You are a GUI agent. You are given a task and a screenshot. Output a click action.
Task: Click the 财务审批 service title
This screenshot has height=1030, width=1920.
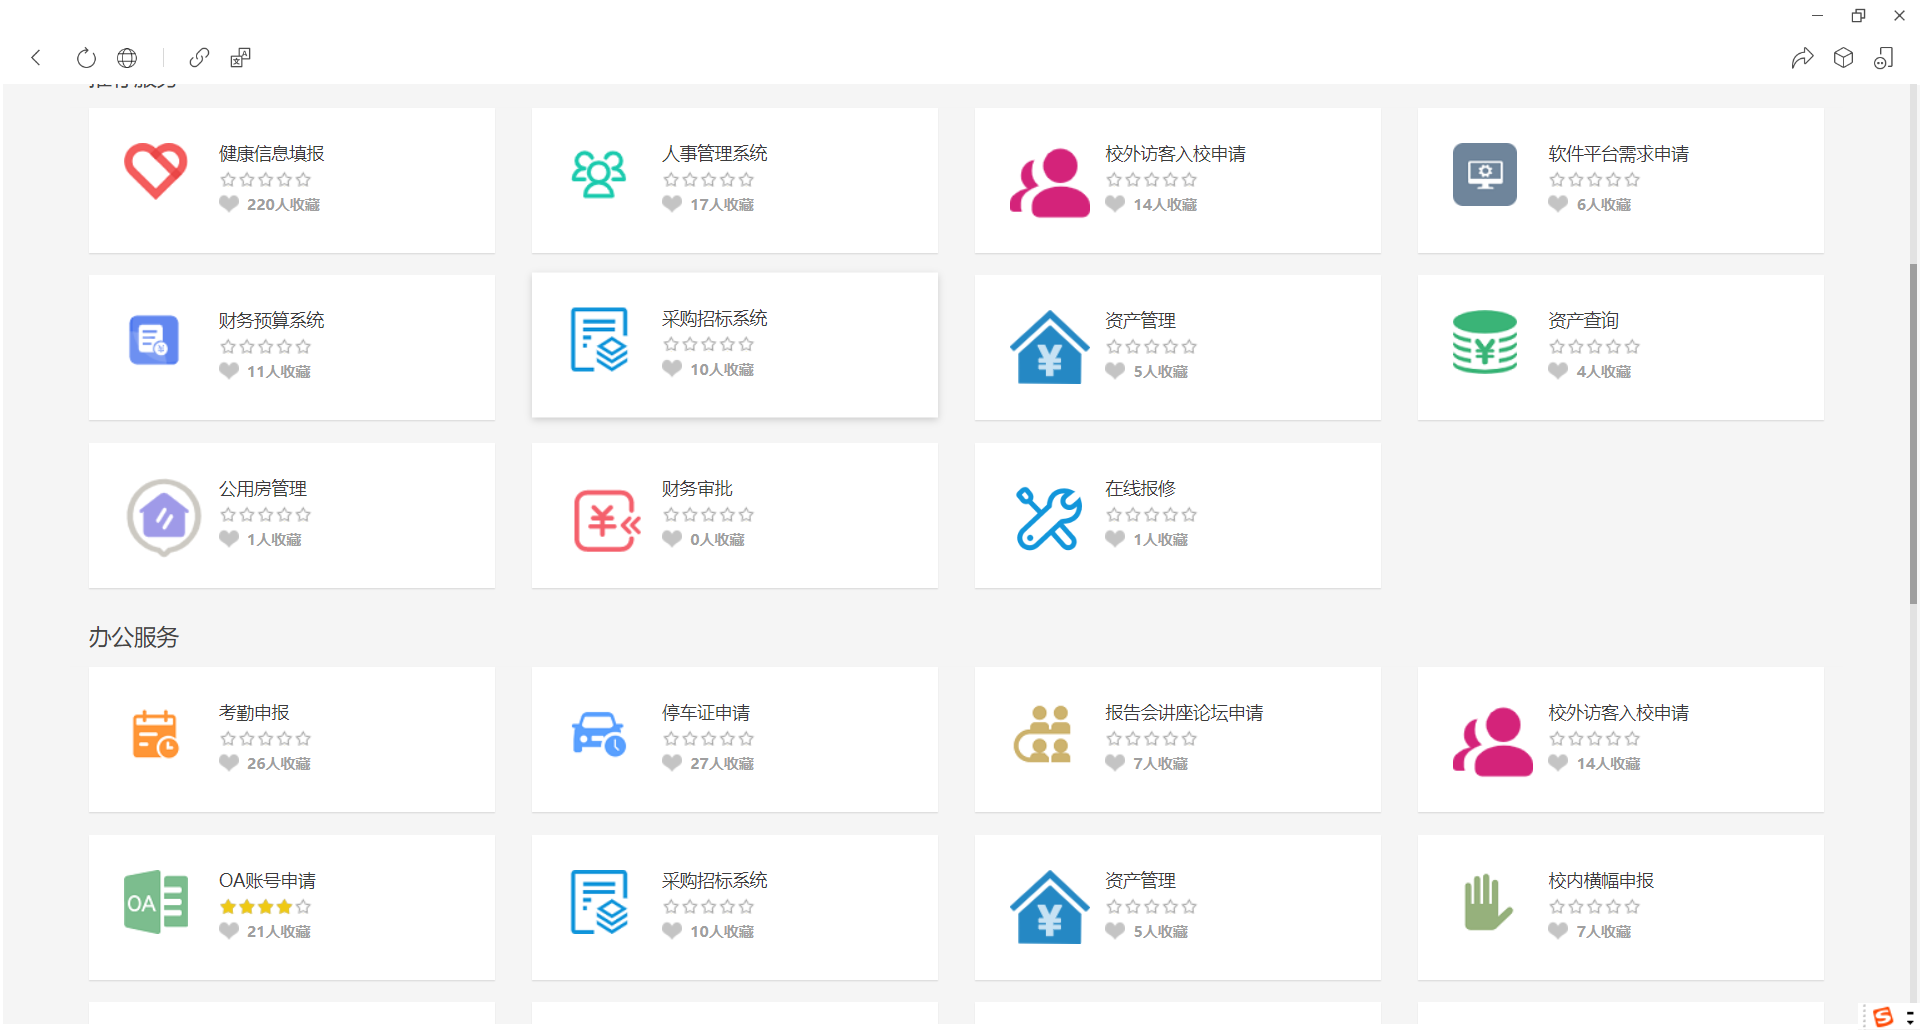697,488
